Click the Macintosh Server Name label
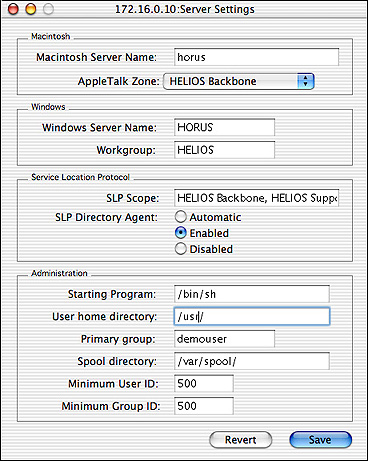The image size is (368, 461). point(96,57)
